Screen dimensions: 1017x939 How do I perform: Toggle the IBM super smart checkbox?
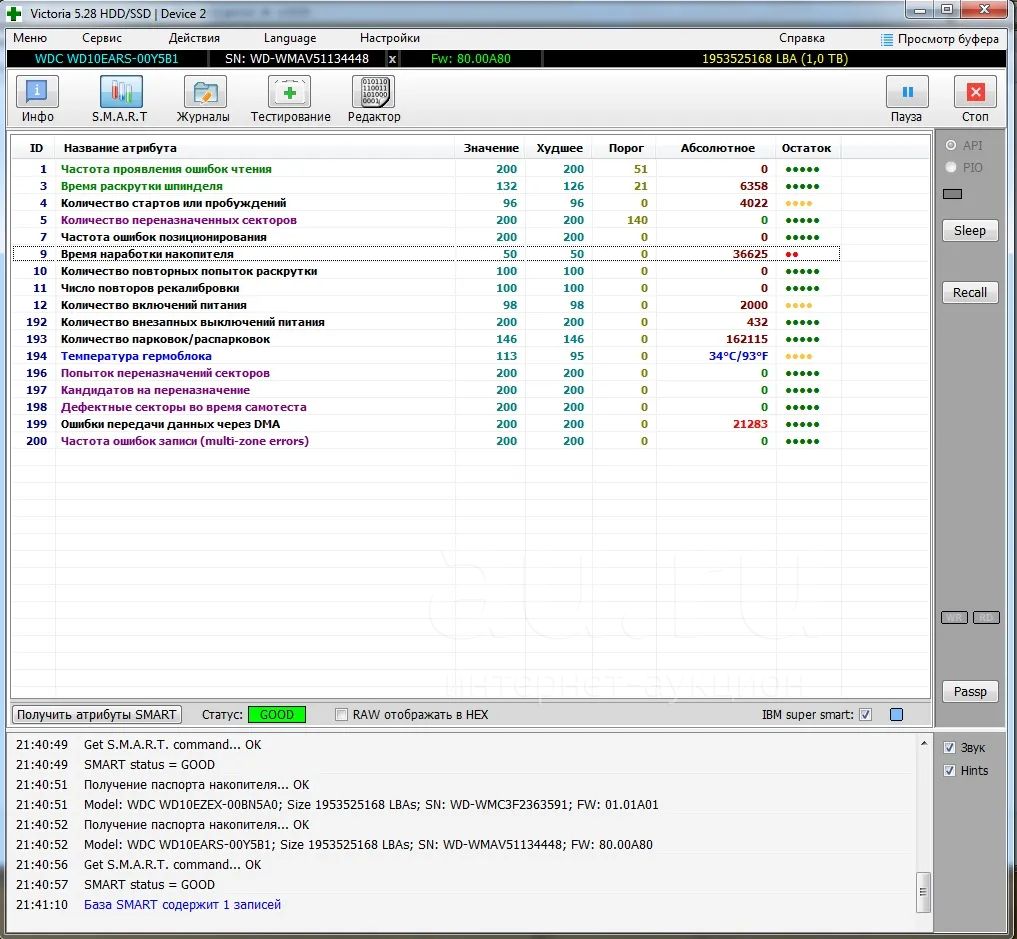click(x=865, y=715)
